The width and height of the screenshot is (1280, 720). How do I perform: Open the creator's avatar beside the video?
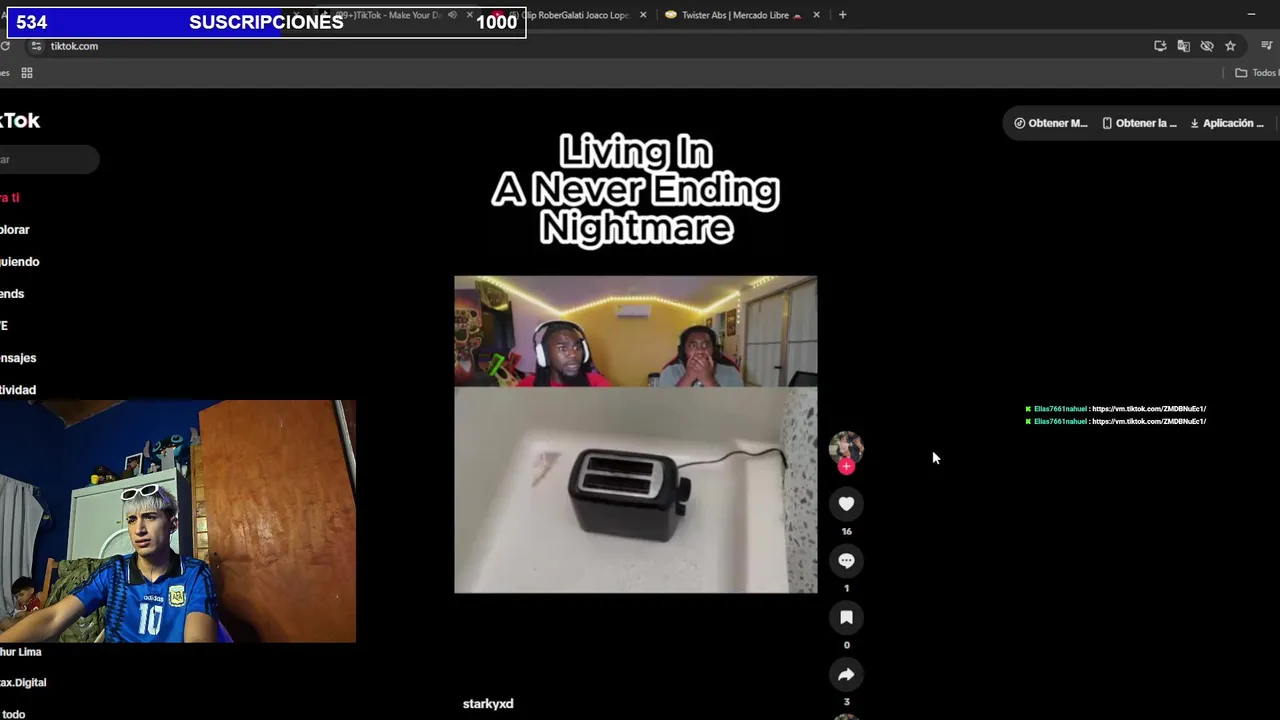tap(846, 447)
